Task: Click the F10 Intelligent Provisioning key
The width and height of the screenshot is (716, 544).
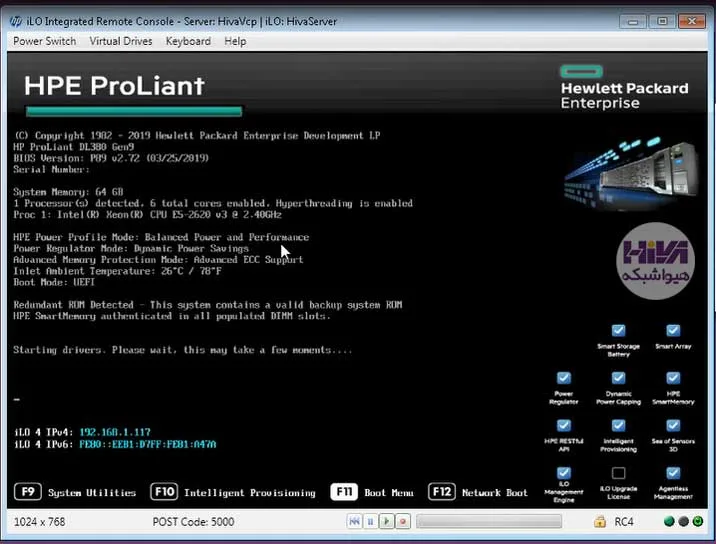Action: tap(164, 492)
